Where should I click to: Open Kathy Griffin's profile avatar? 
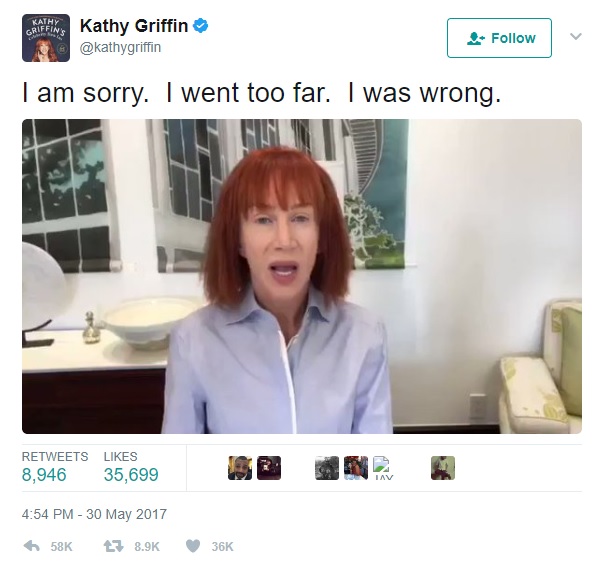(46, 38)
